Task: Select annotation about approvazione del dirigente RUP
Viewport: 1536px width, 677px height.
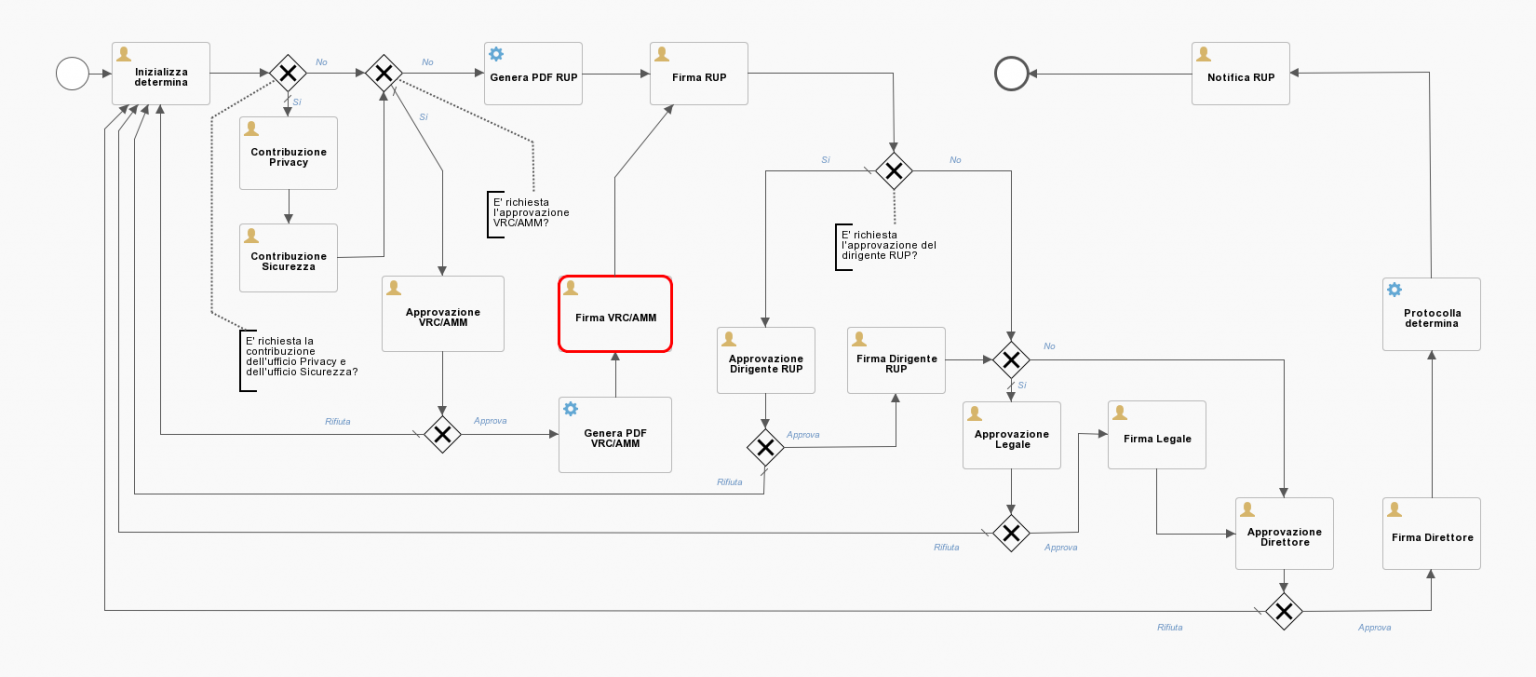Action: tap(888, 245)
